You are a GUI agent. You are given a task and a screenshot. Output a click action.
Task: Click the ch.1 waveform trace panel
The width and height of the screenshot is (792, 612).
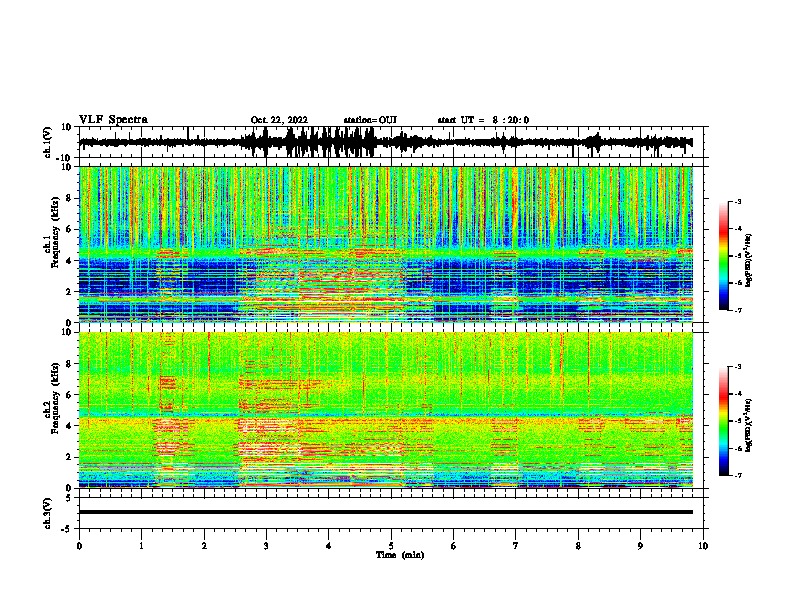[391, 142]
